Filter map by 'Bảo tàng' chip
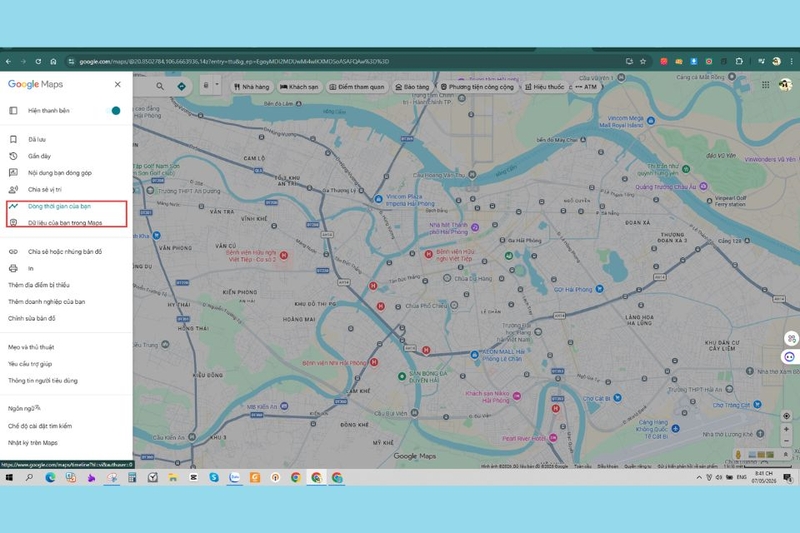Viewport: 800px width, 533px height. pyautogui.click(x=412, y=87)
